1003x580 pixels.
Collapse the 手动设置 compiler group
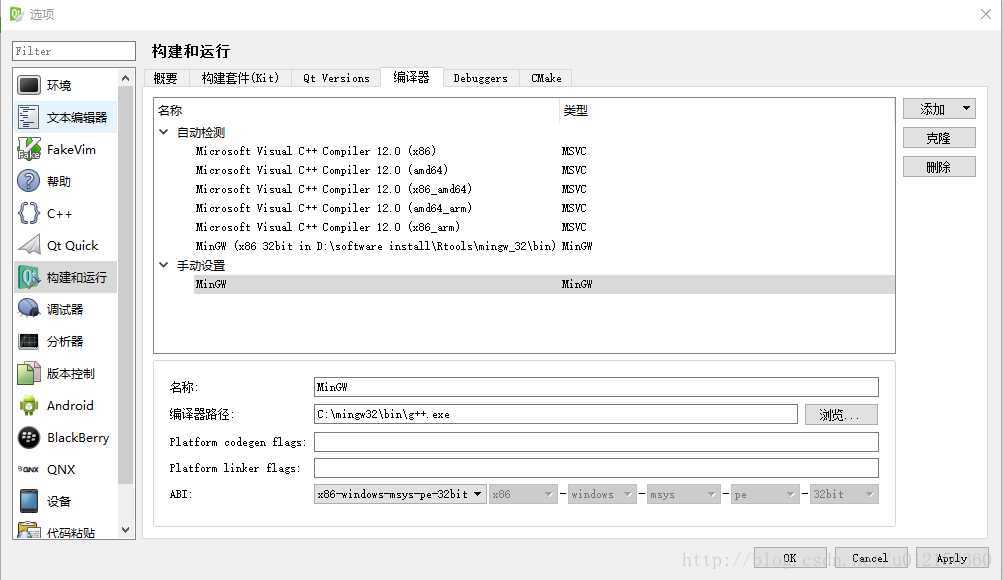[164, 265]
